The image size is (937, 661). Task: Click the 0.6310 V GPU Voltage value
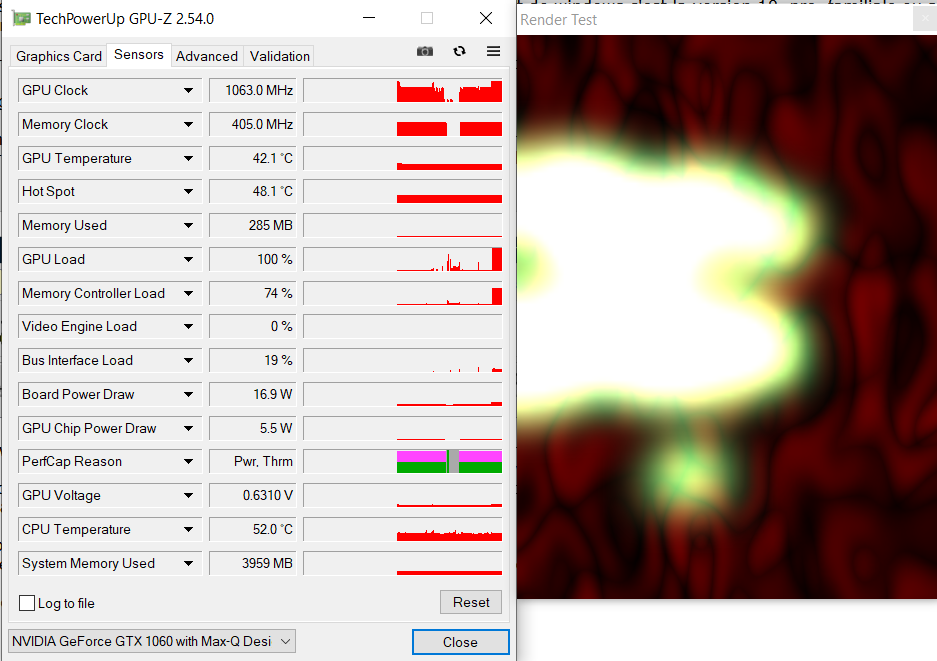[x=253, y=495]
